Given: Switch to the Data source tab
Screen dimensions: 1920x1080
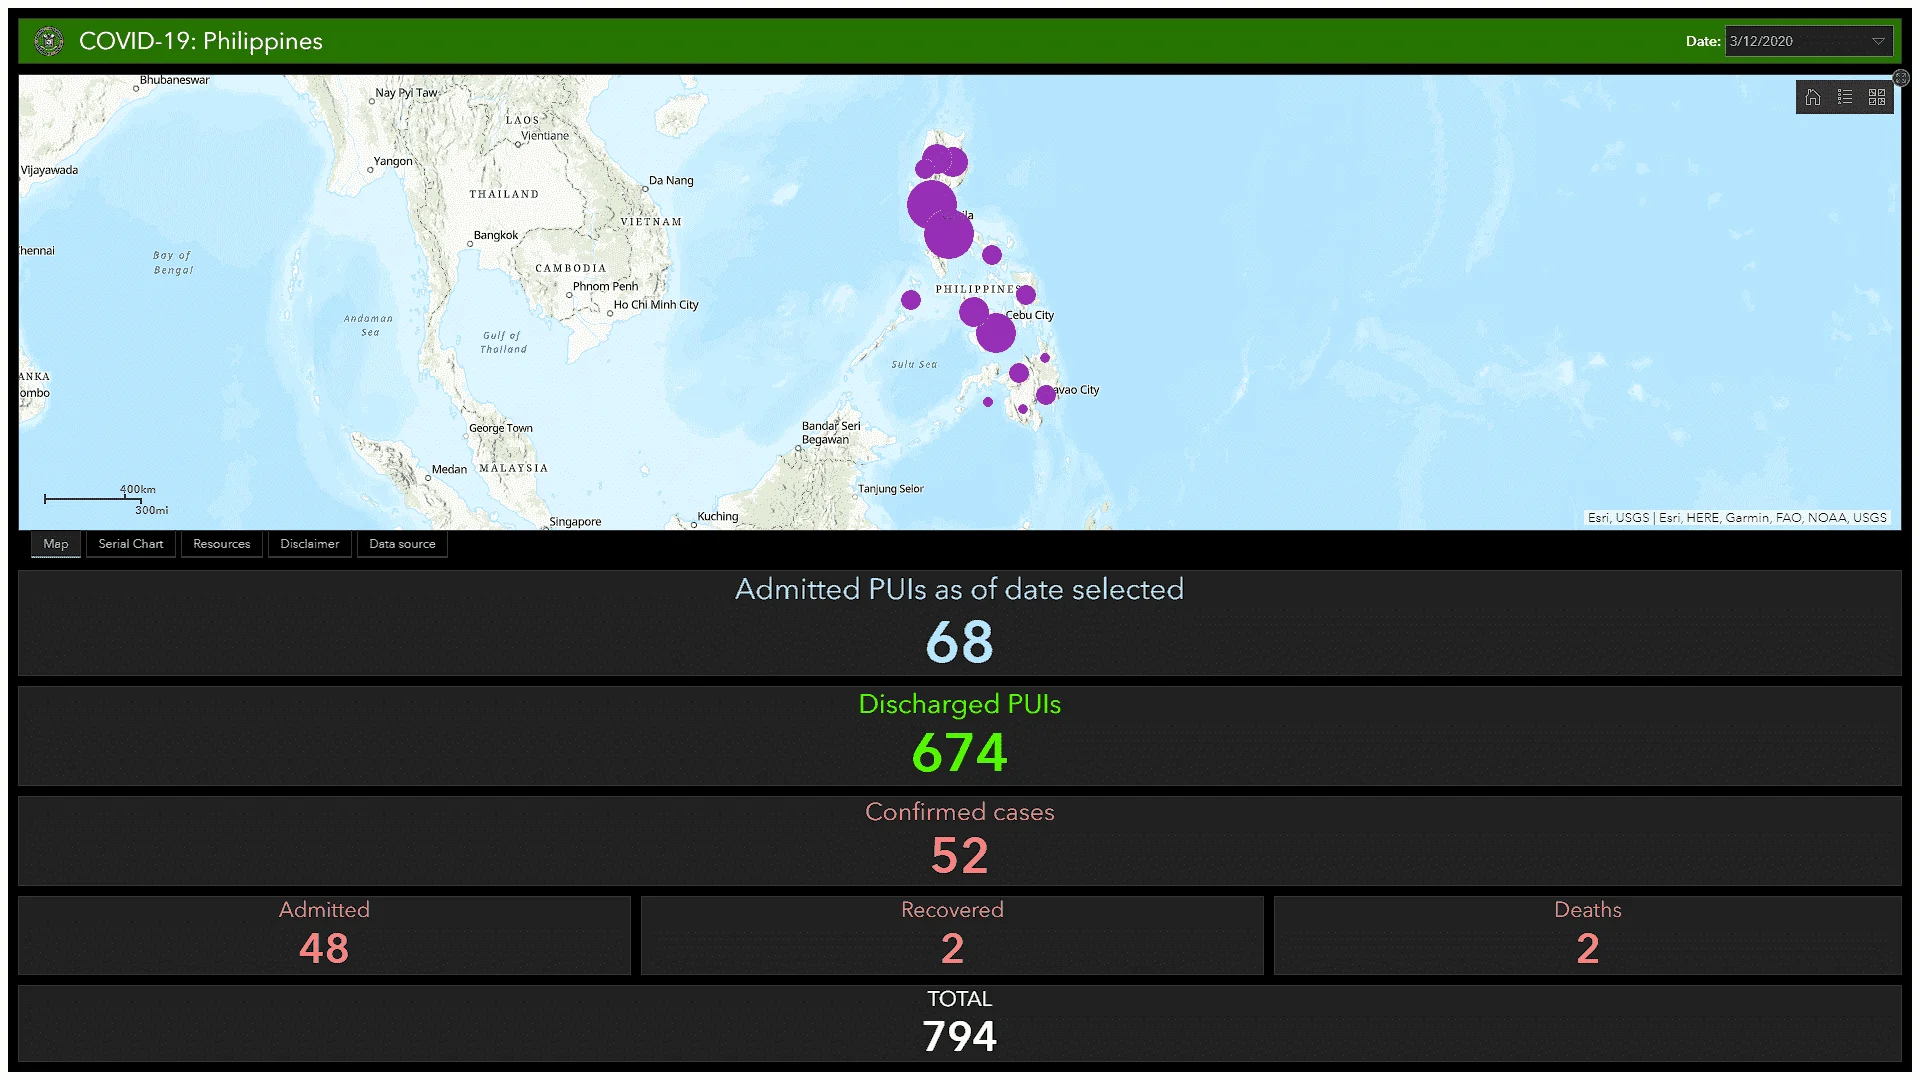Looking at the screenshot, I should tap(402, 544).
